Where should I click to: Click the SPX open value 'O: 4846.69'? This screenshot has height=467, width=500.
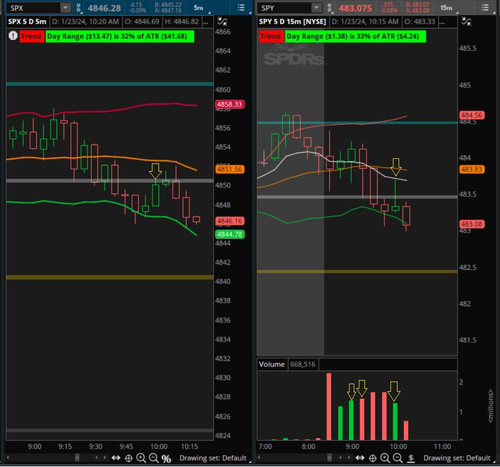(142, 22)
